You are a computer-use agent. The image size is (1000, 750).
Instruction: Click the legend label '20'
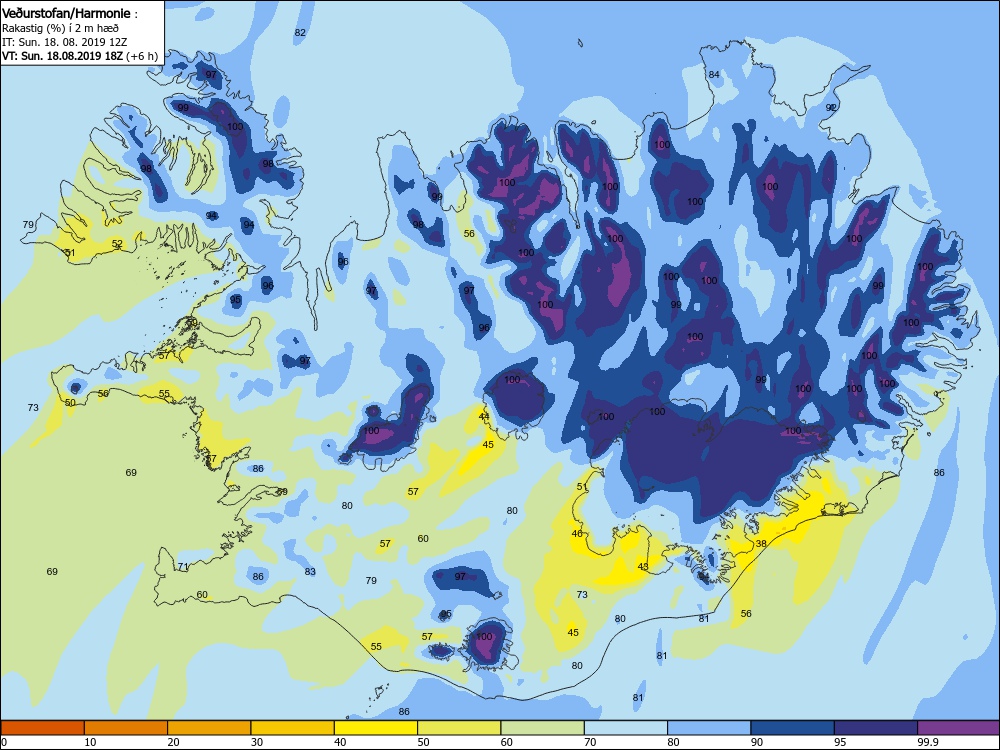pyautogui.click(x=173, y=742)
